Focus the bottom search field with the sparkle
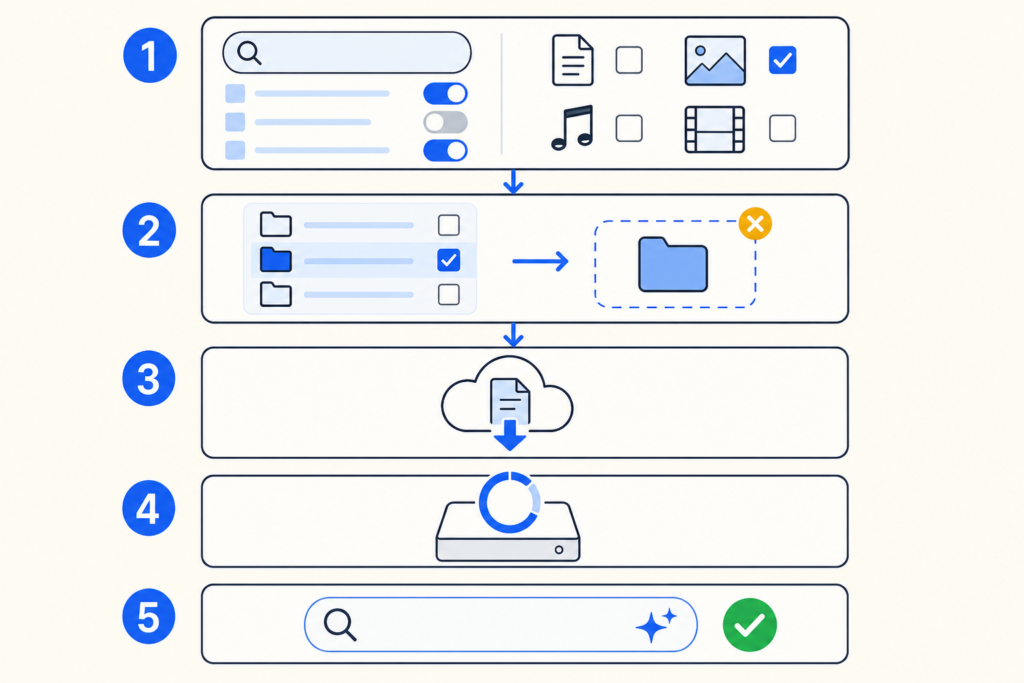Viewport: 1024px width, 683px height. [x=501, y=625]
